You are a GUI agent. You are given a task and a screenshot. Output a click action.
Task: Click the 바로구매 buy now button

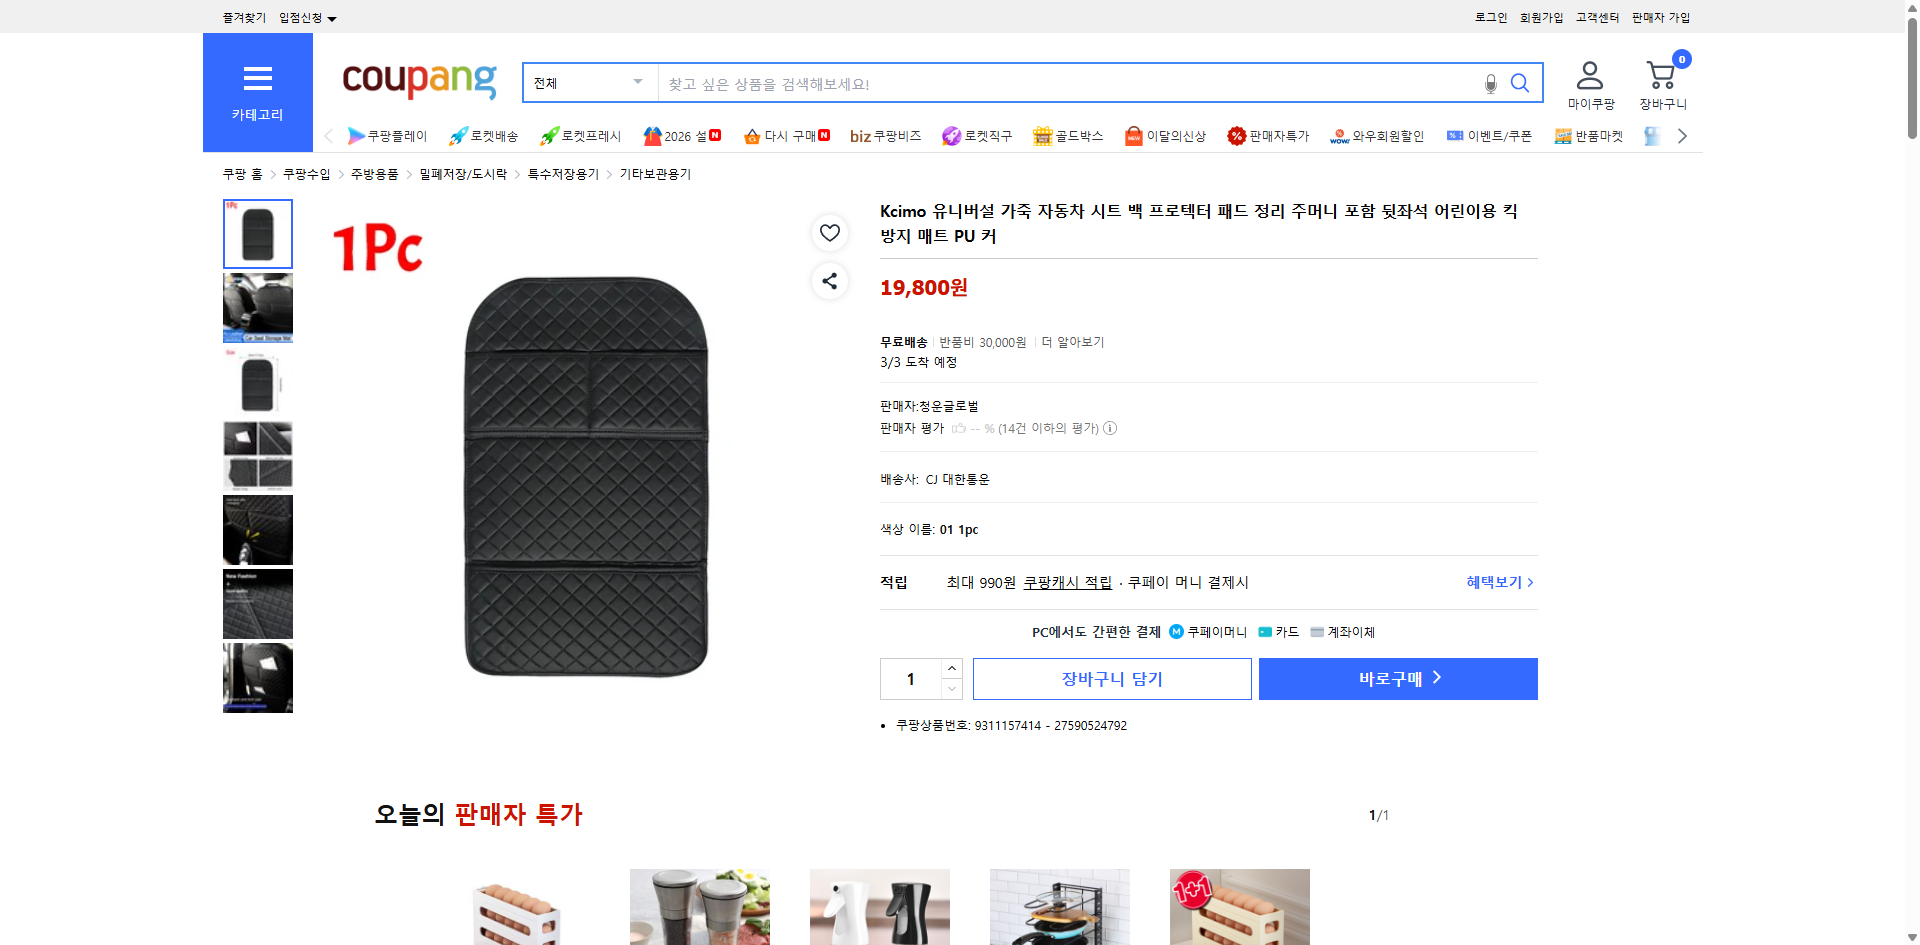[x=1397, y=678]
